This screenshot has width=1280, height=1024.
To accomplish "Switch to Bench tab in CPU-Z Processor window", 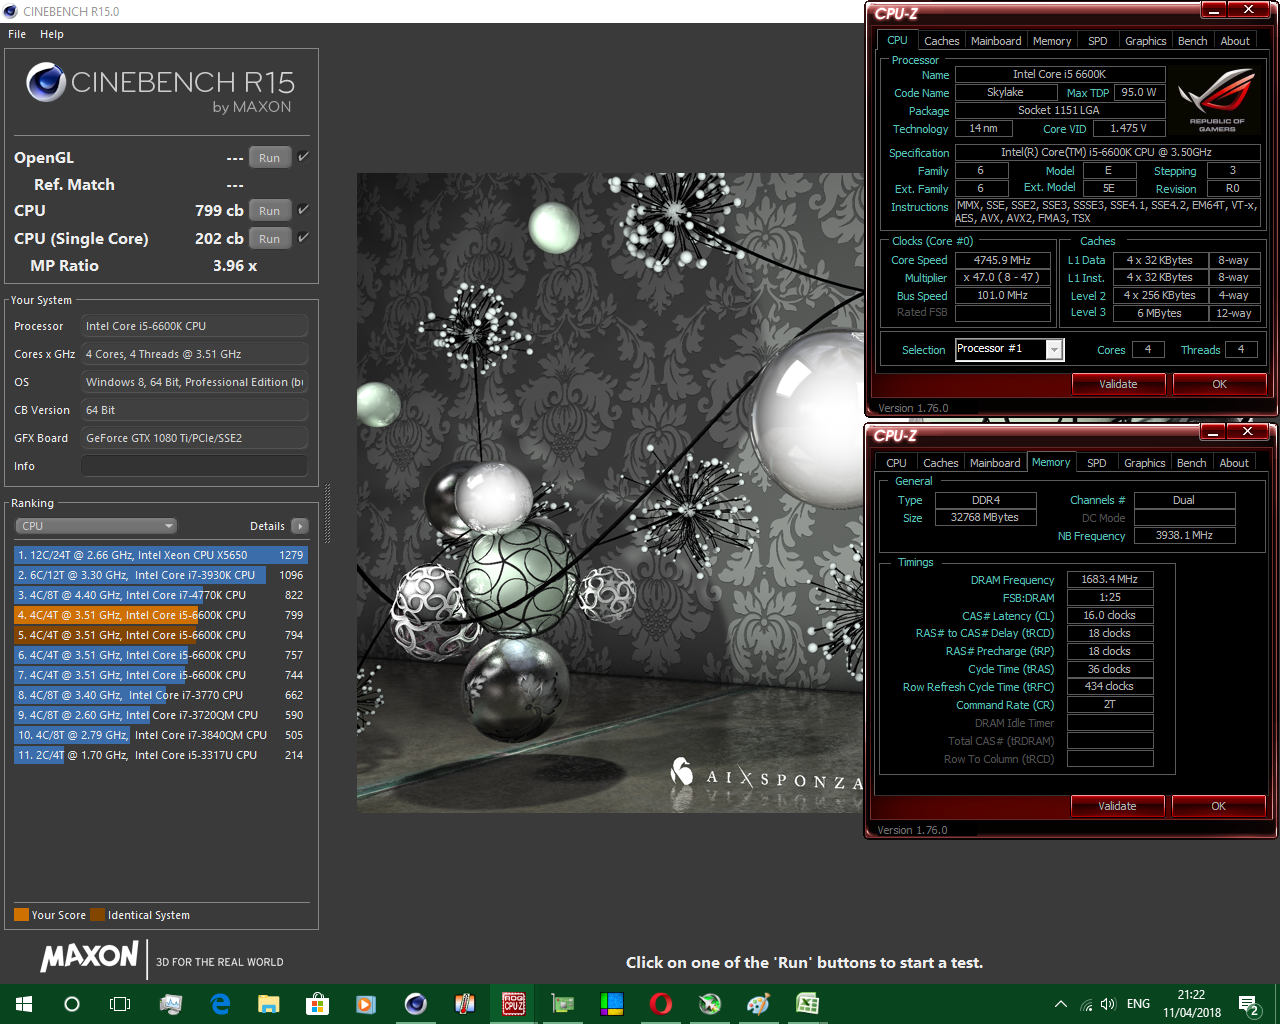I will point(1192,41).
